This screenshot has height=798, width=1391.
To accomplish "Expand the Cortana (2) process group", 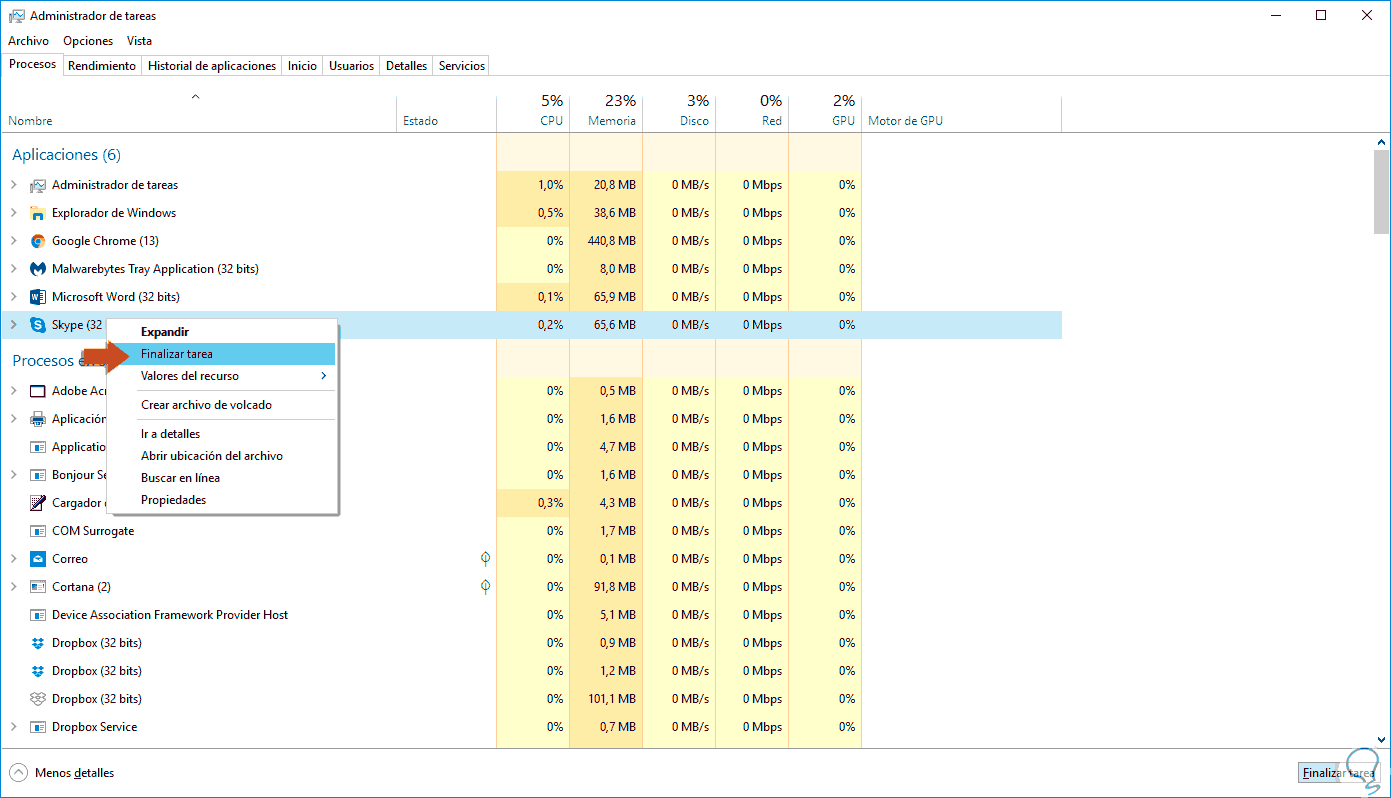I will 13,587.
